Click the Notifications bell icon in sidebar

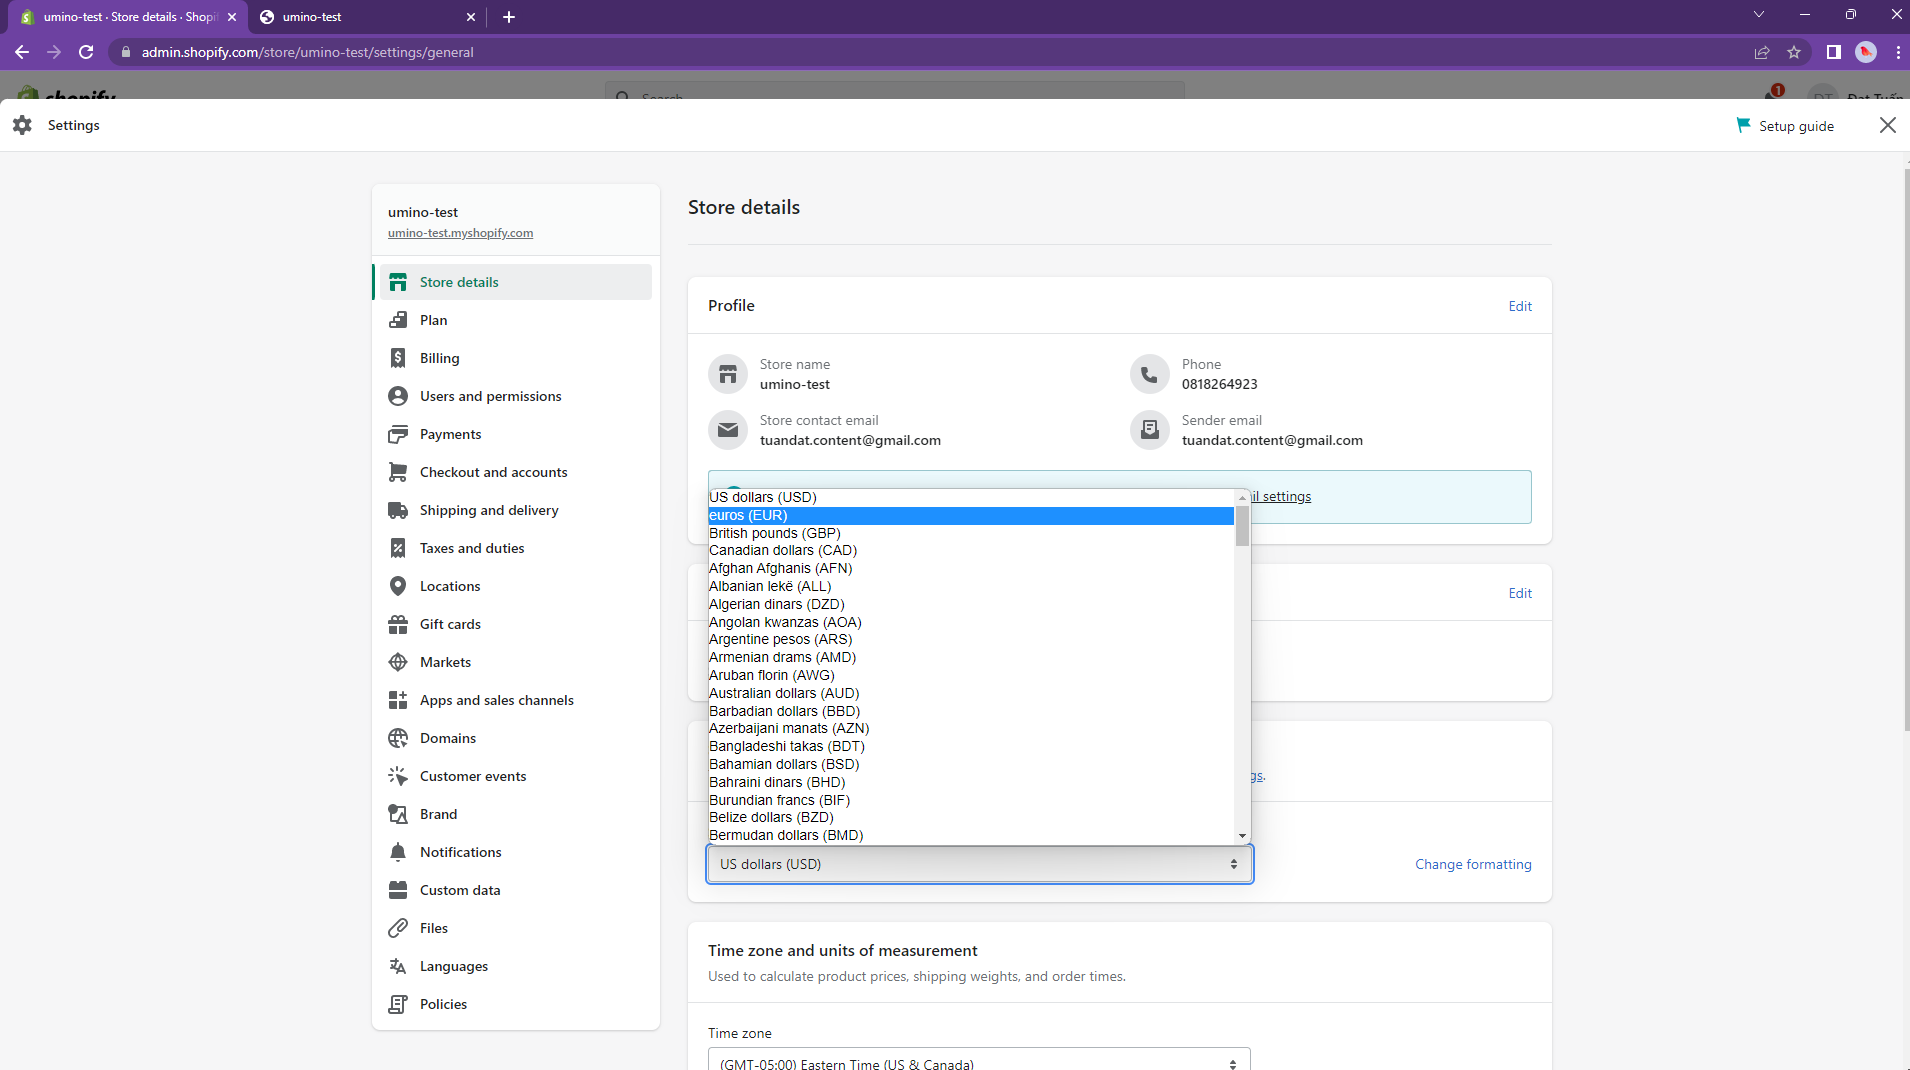(x=398, y=852)
